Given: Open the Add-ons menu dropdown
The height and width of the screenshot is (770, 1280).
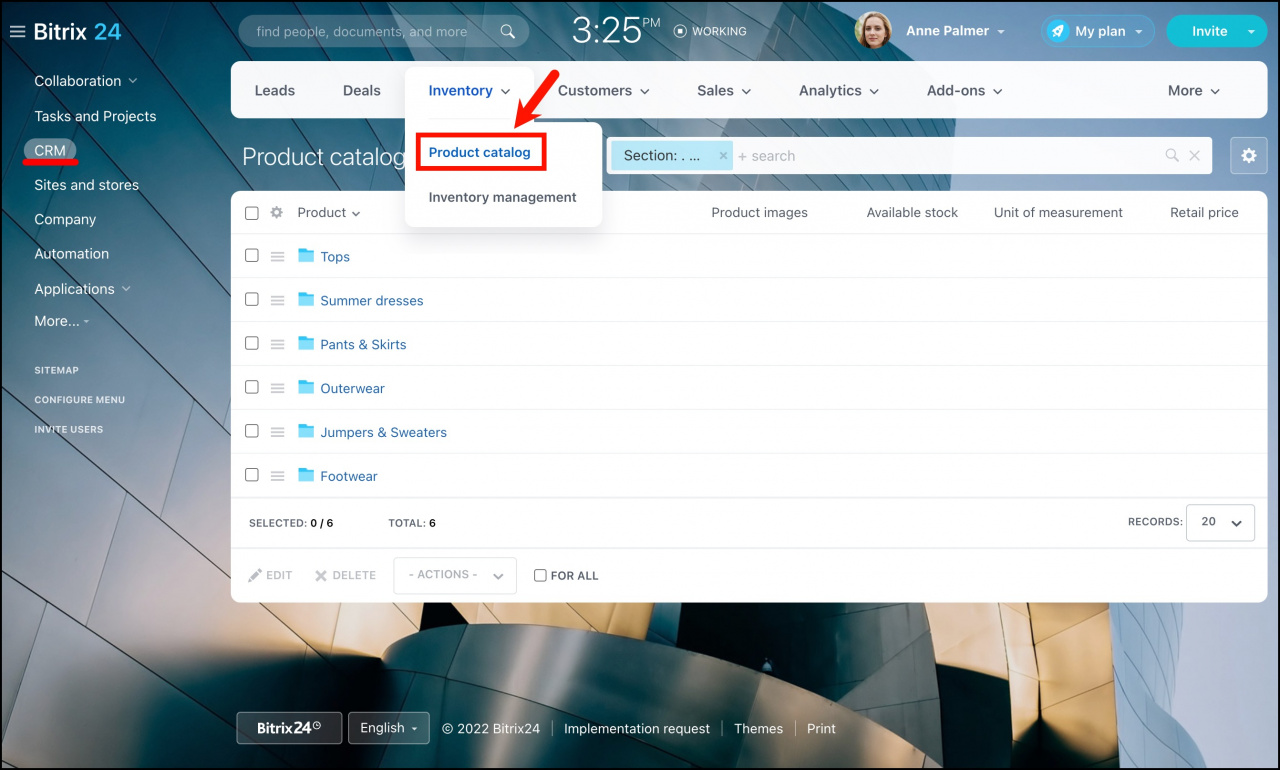Looking at the screenshot, I should coord(965,91).
